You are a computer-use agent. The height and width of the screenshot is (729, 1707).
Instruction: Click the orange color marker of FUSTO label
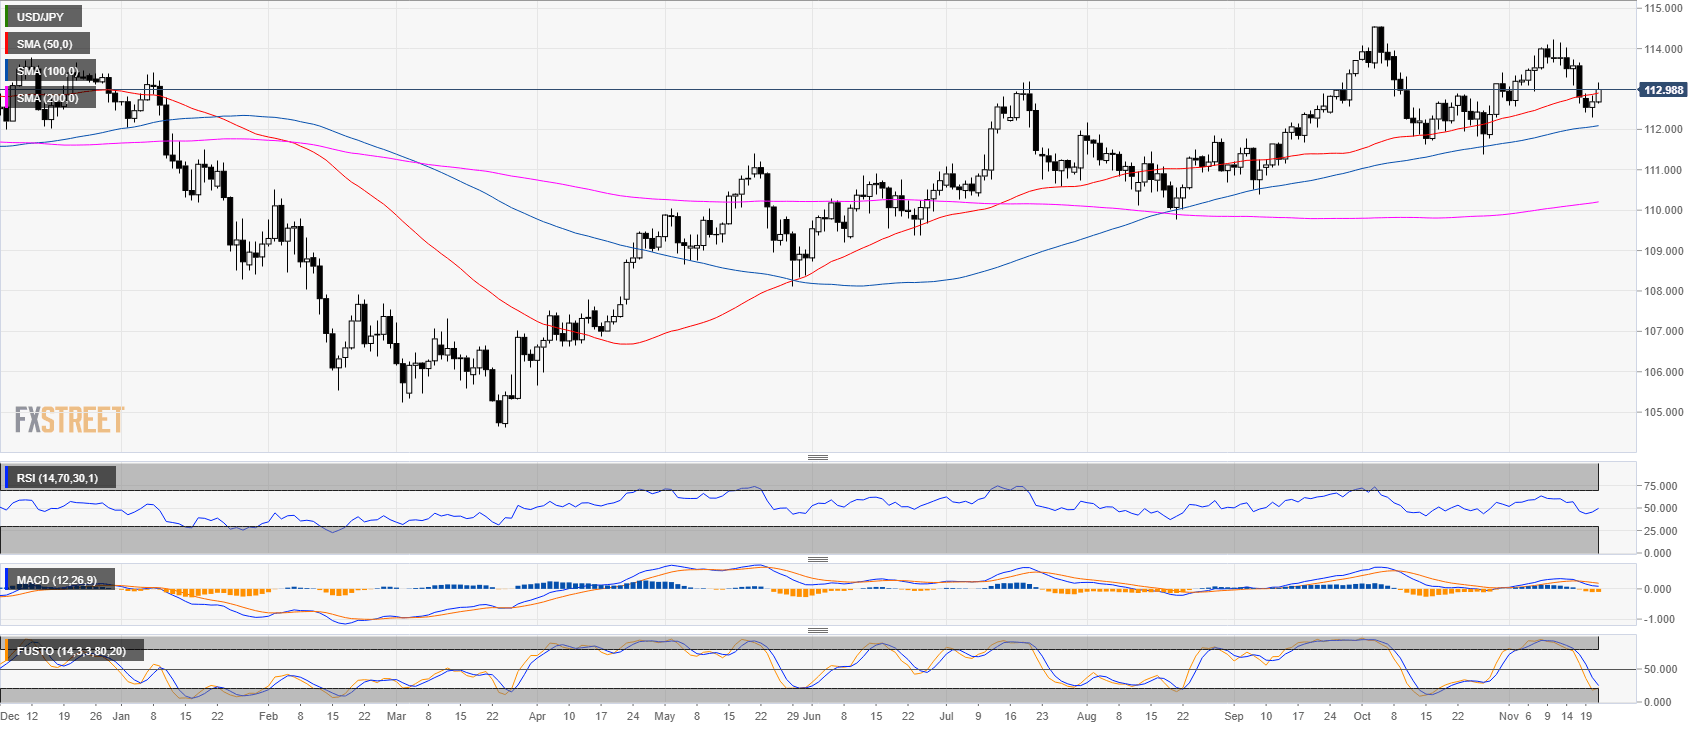[x=6, y=651]
